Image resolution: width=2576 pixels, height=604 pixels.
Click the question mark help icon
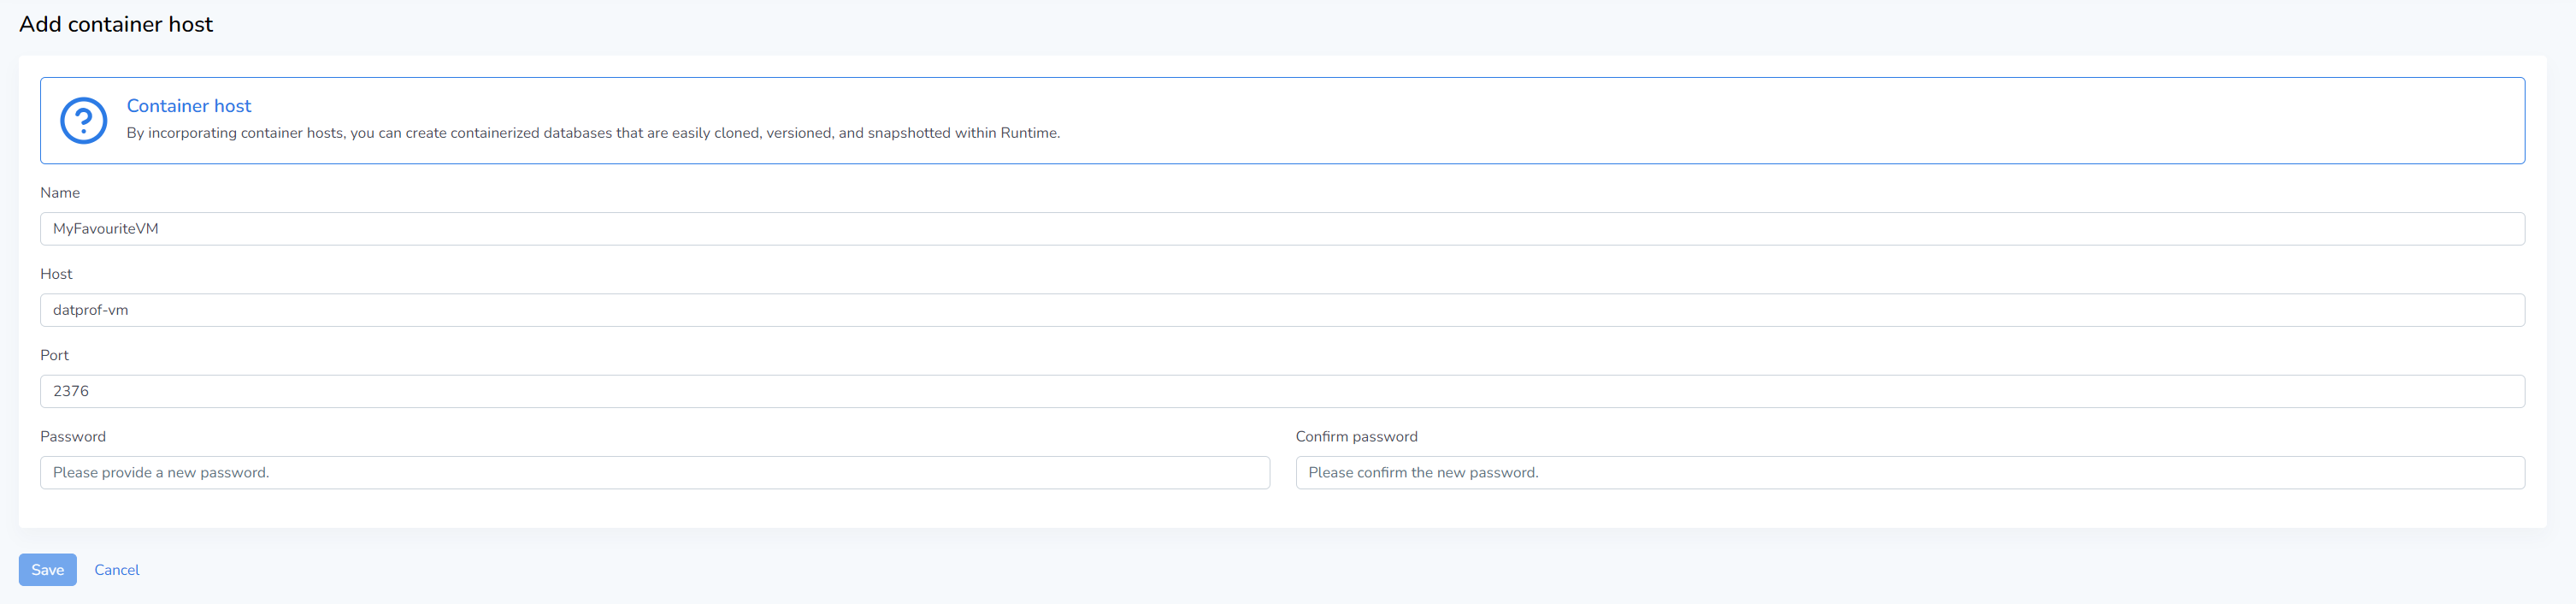tap(83, 121)
